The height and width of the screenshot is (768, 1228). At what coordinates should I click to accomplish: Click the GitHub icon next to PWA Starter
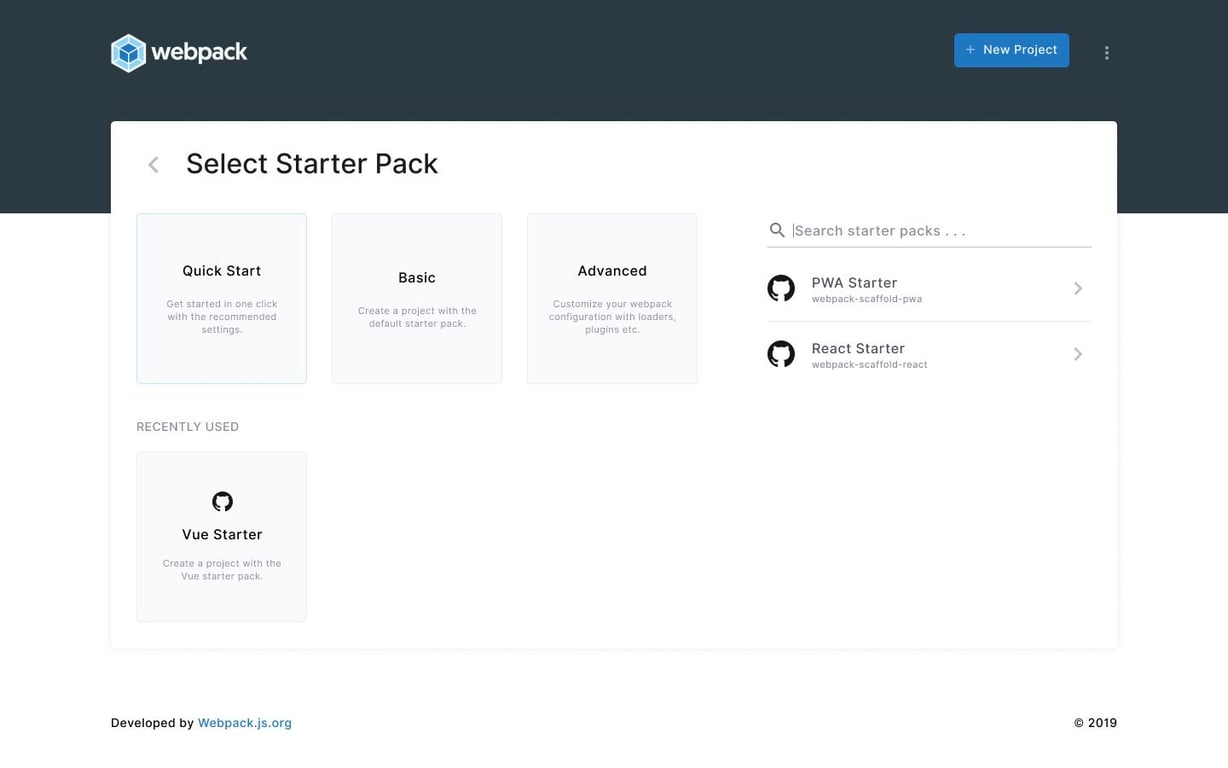pos(781,287)
